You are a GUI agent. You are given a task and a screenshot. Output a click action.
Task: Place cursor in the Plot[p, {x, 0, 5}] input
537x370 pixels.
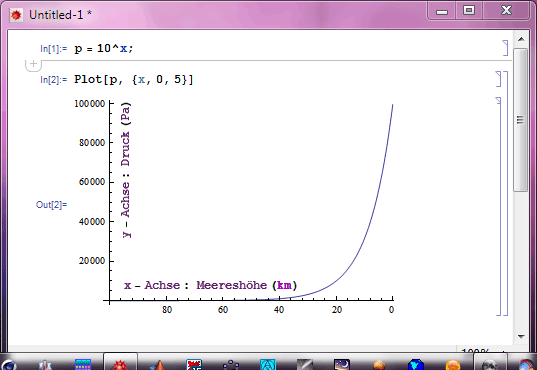[134, 79]
